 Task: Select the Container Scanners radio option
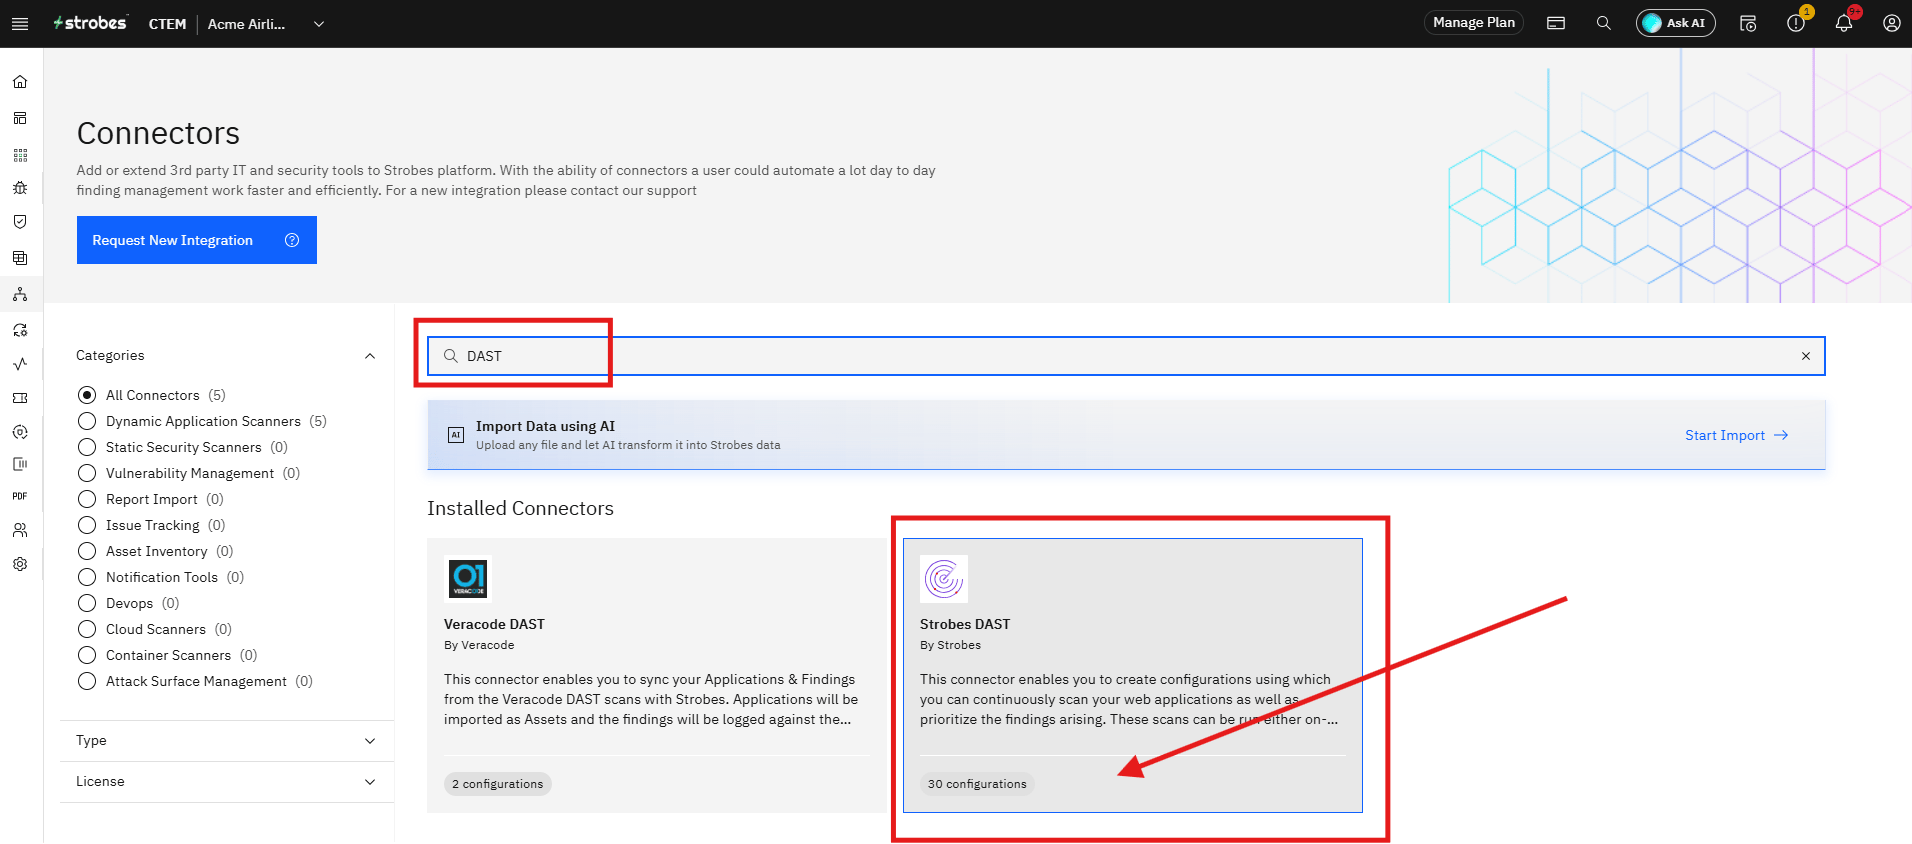coord(87,655)
